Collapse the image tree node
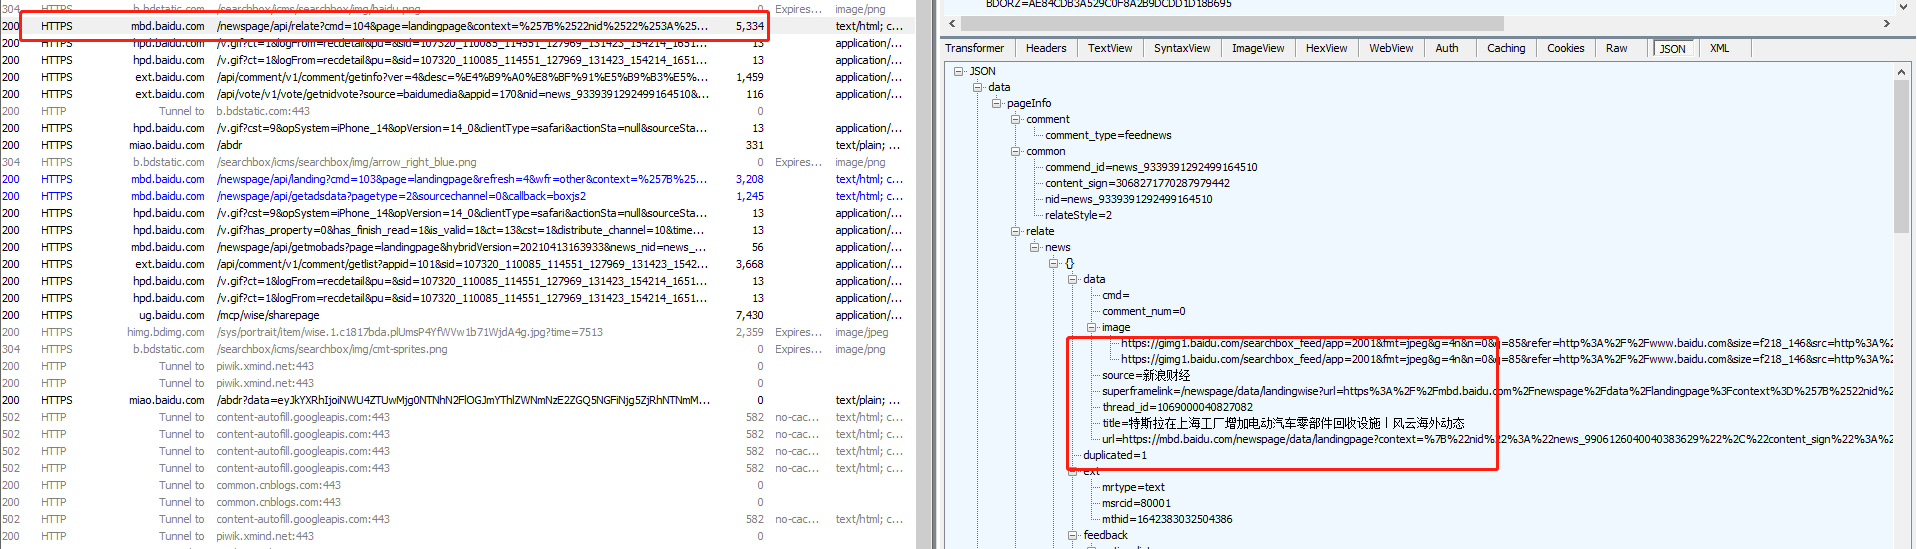This screenshot has height=549, width=1917. pos(1092,327)
